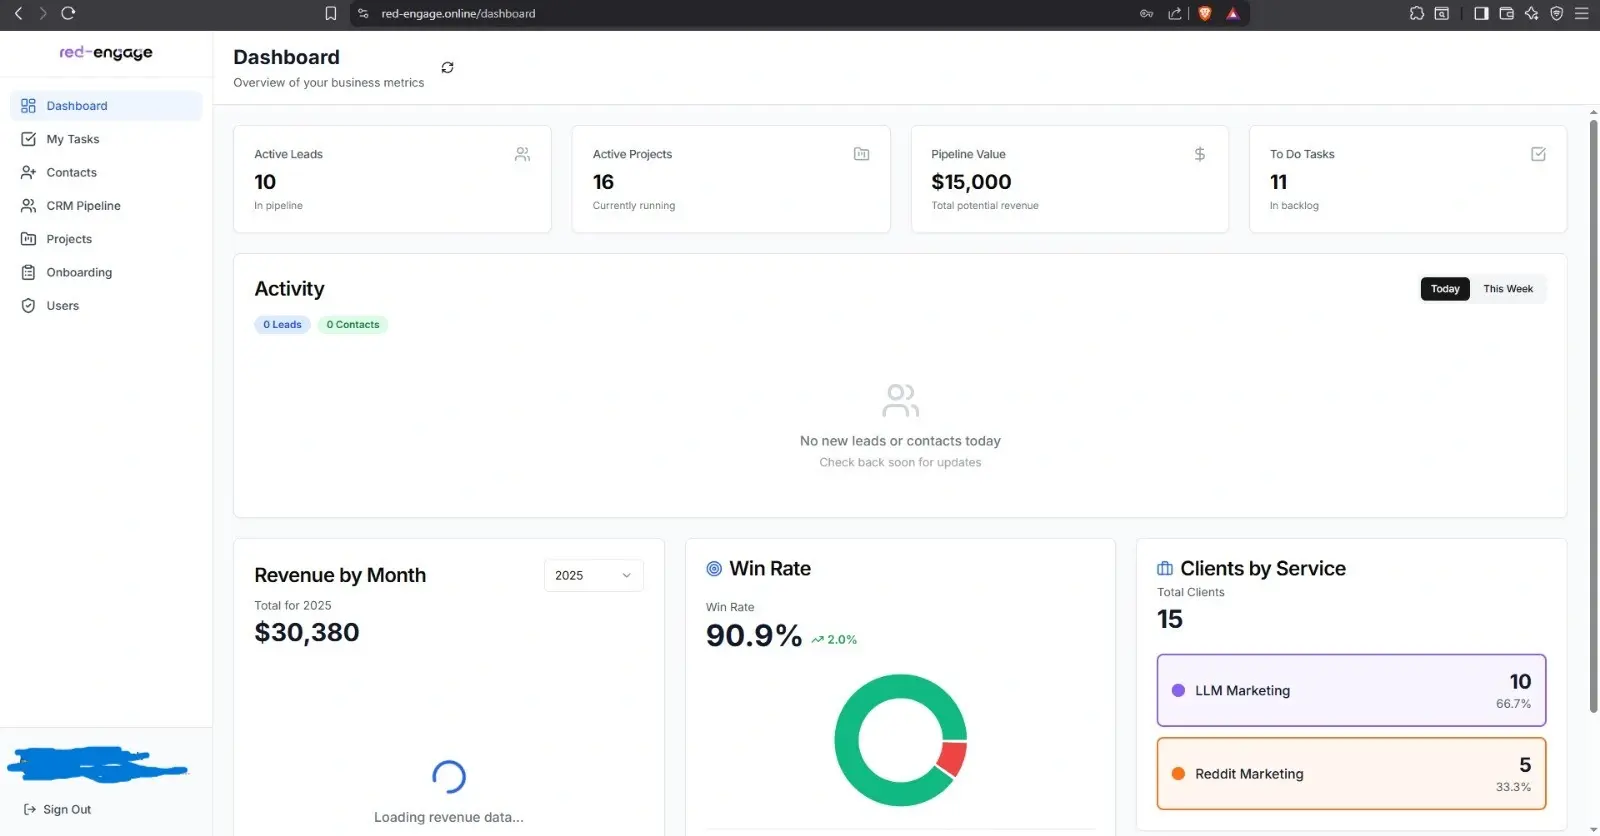Screen dimensions: 1600x836
Task: Select the LLM Marketing service card
Action: 1351,690
